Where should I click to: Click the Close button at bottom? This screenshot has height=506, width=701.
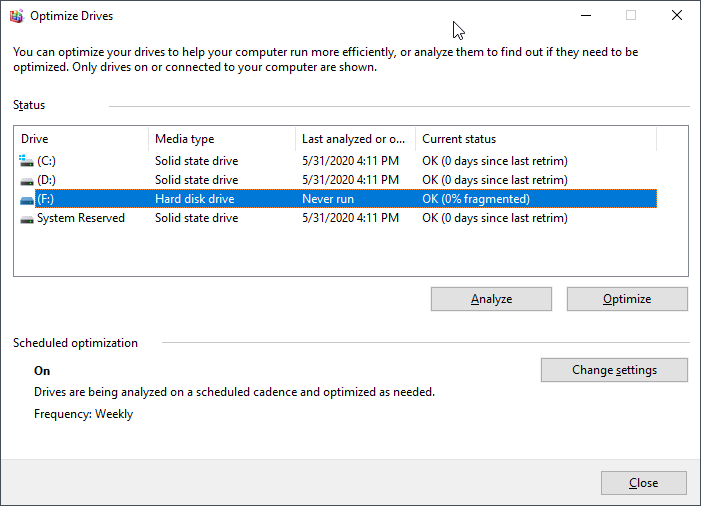(x=643, y=483)
